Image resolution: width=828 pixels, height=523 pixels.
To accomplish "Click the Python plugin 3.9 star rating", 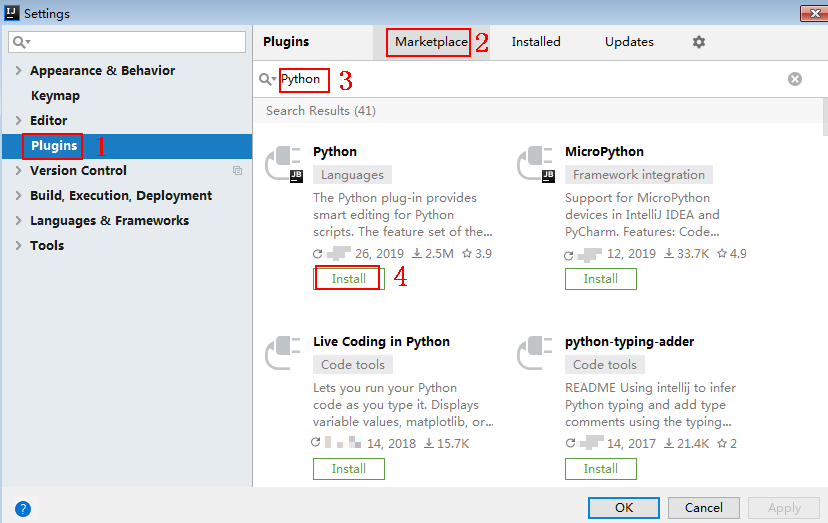I will point(477,254).
